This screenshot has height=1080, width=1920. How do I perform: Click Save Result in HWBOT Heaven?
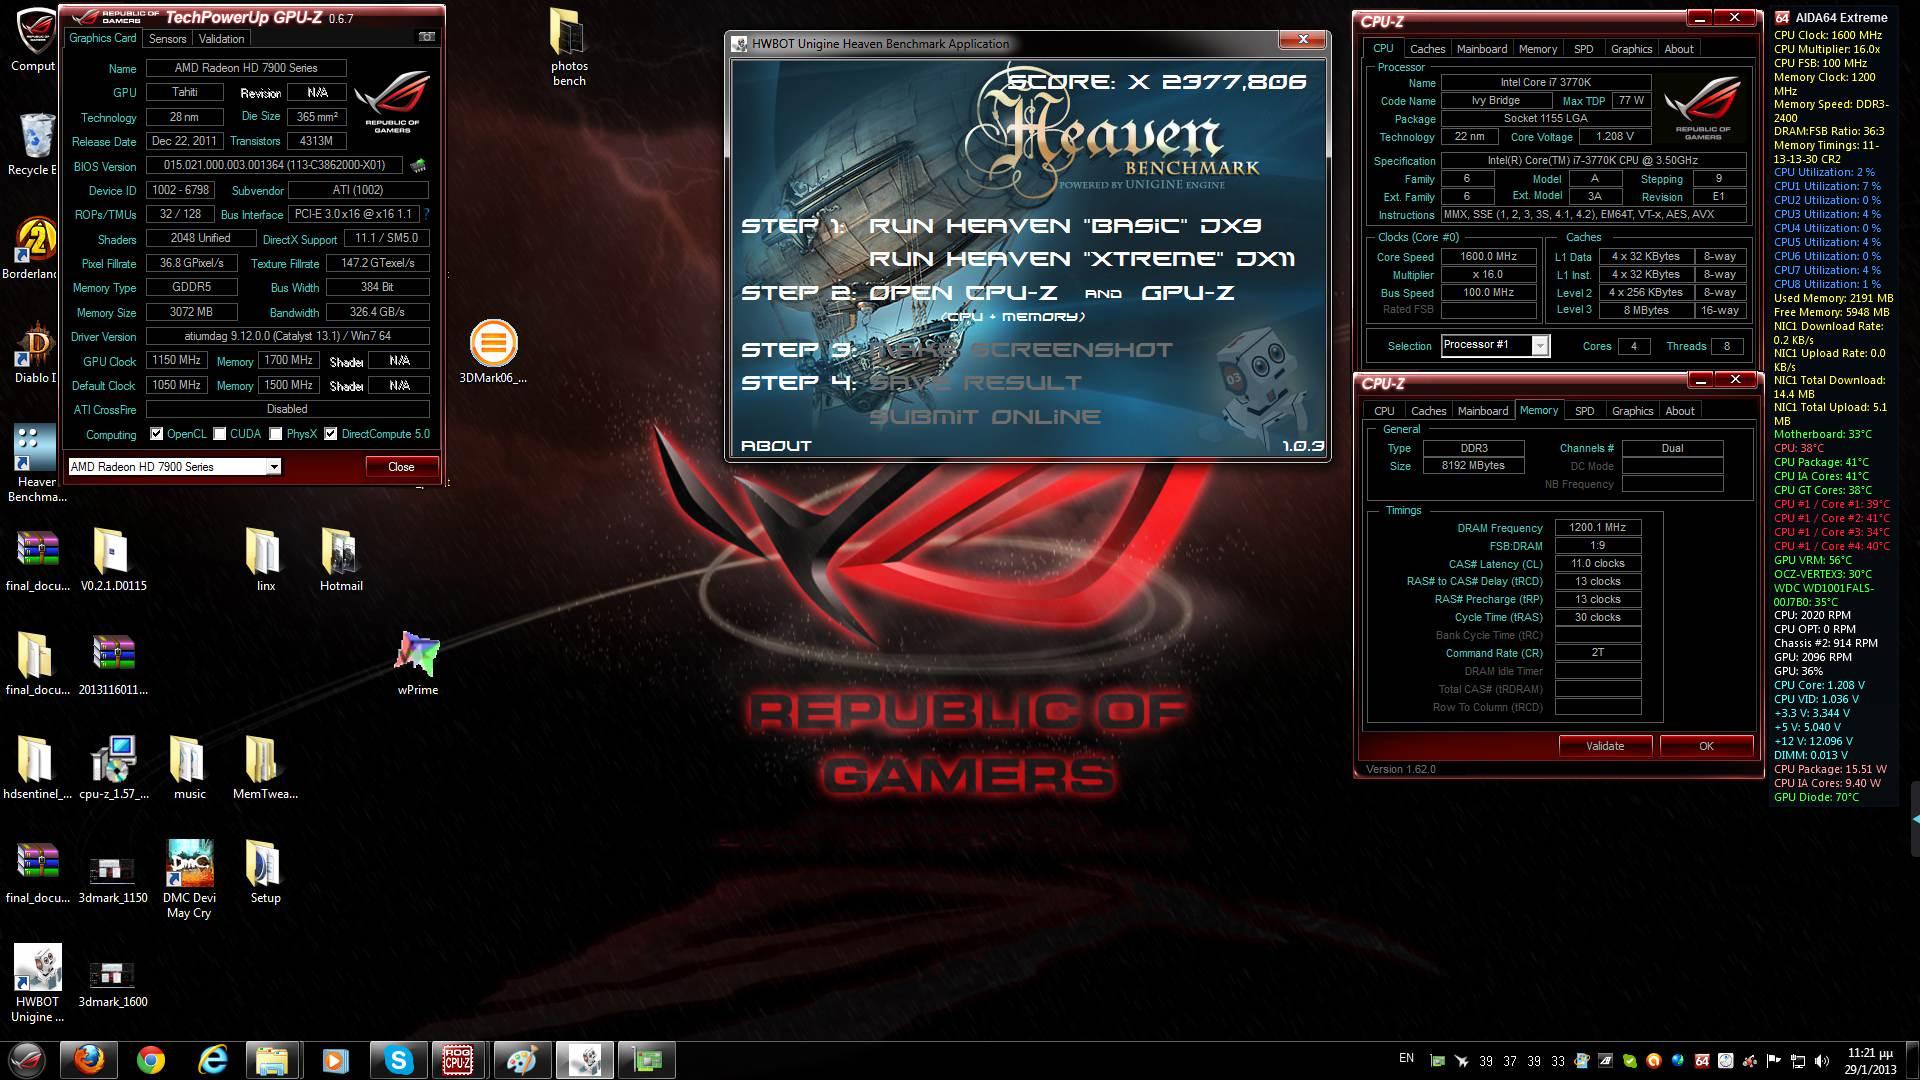pos(975,383)
